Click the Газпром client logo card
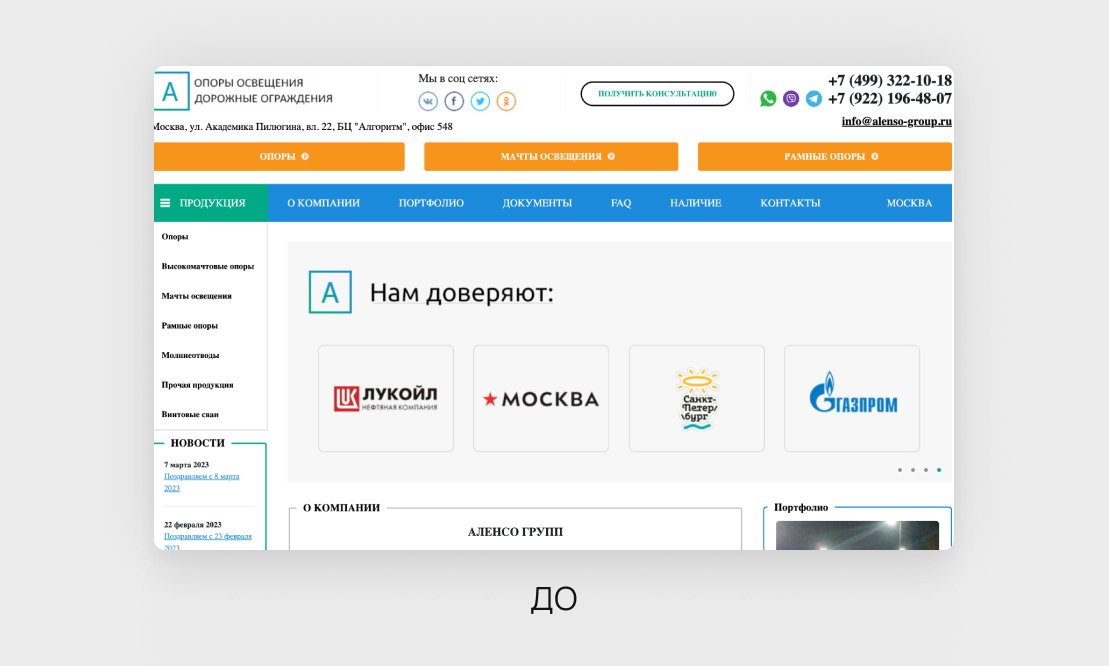Image resolution: width=1109 pixels, height=666 pixels. [x=852, y=398]
